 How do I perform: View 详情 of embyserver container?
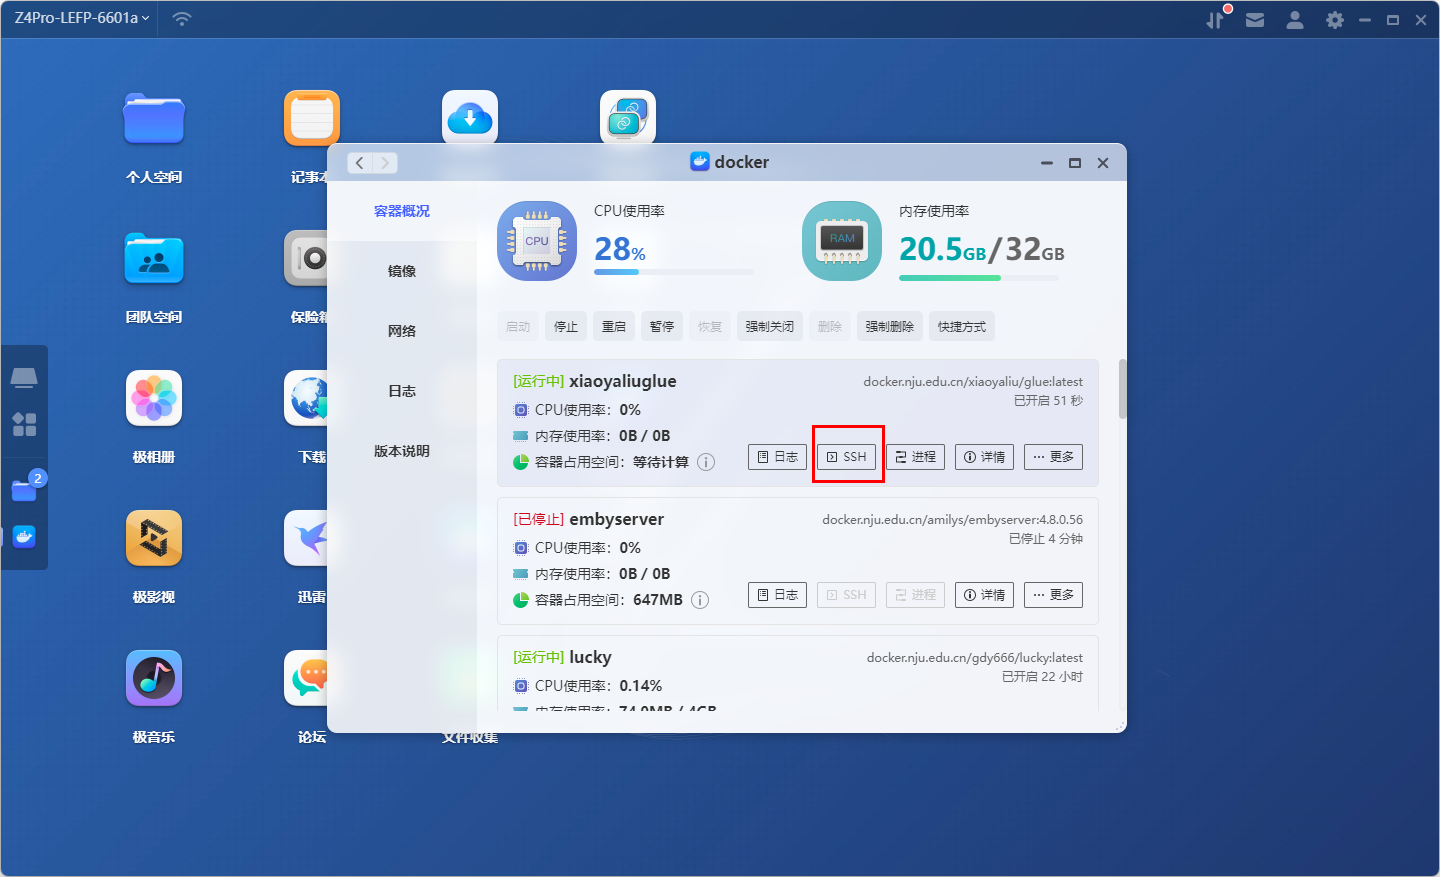(x=984, y=595)
